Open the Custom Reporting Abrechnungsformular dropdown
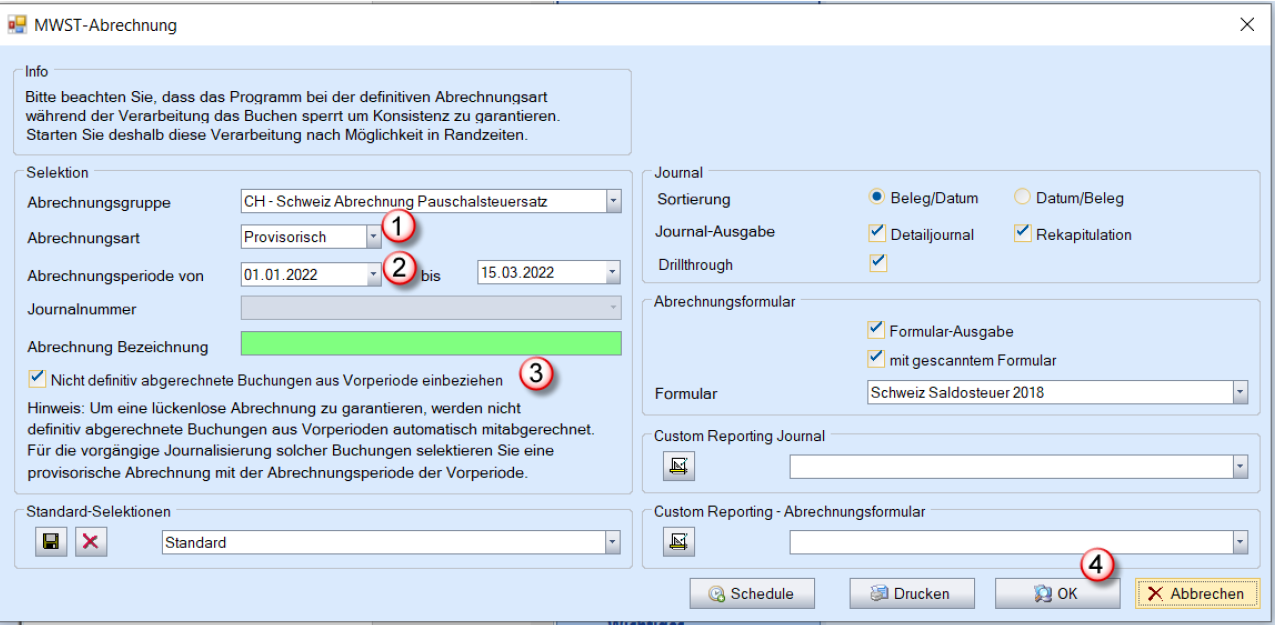The image size is (1275, 625). pyautogui.click(x=1241, y=542)
